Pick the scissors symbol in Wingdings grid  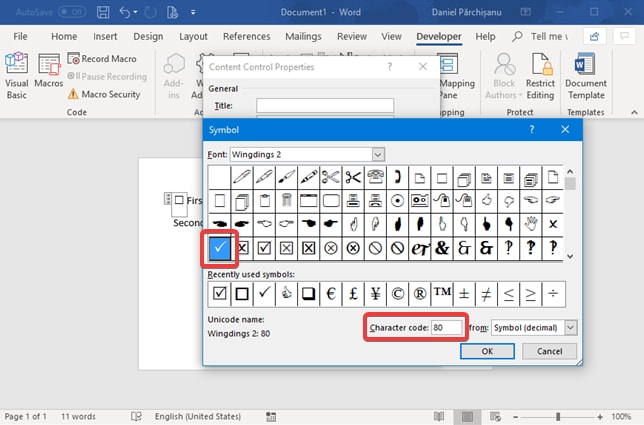[x=352, y=177]
